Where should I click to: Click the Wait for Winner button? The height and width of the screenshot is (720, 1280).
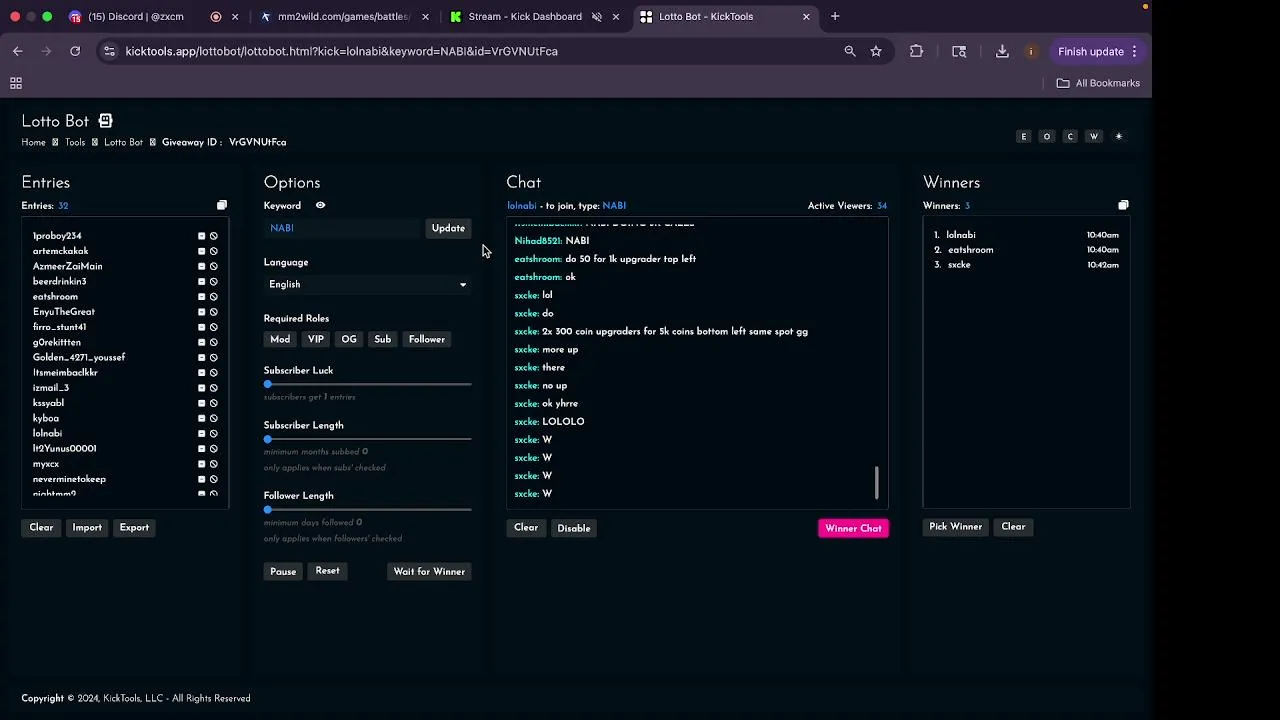click(429, 571)
